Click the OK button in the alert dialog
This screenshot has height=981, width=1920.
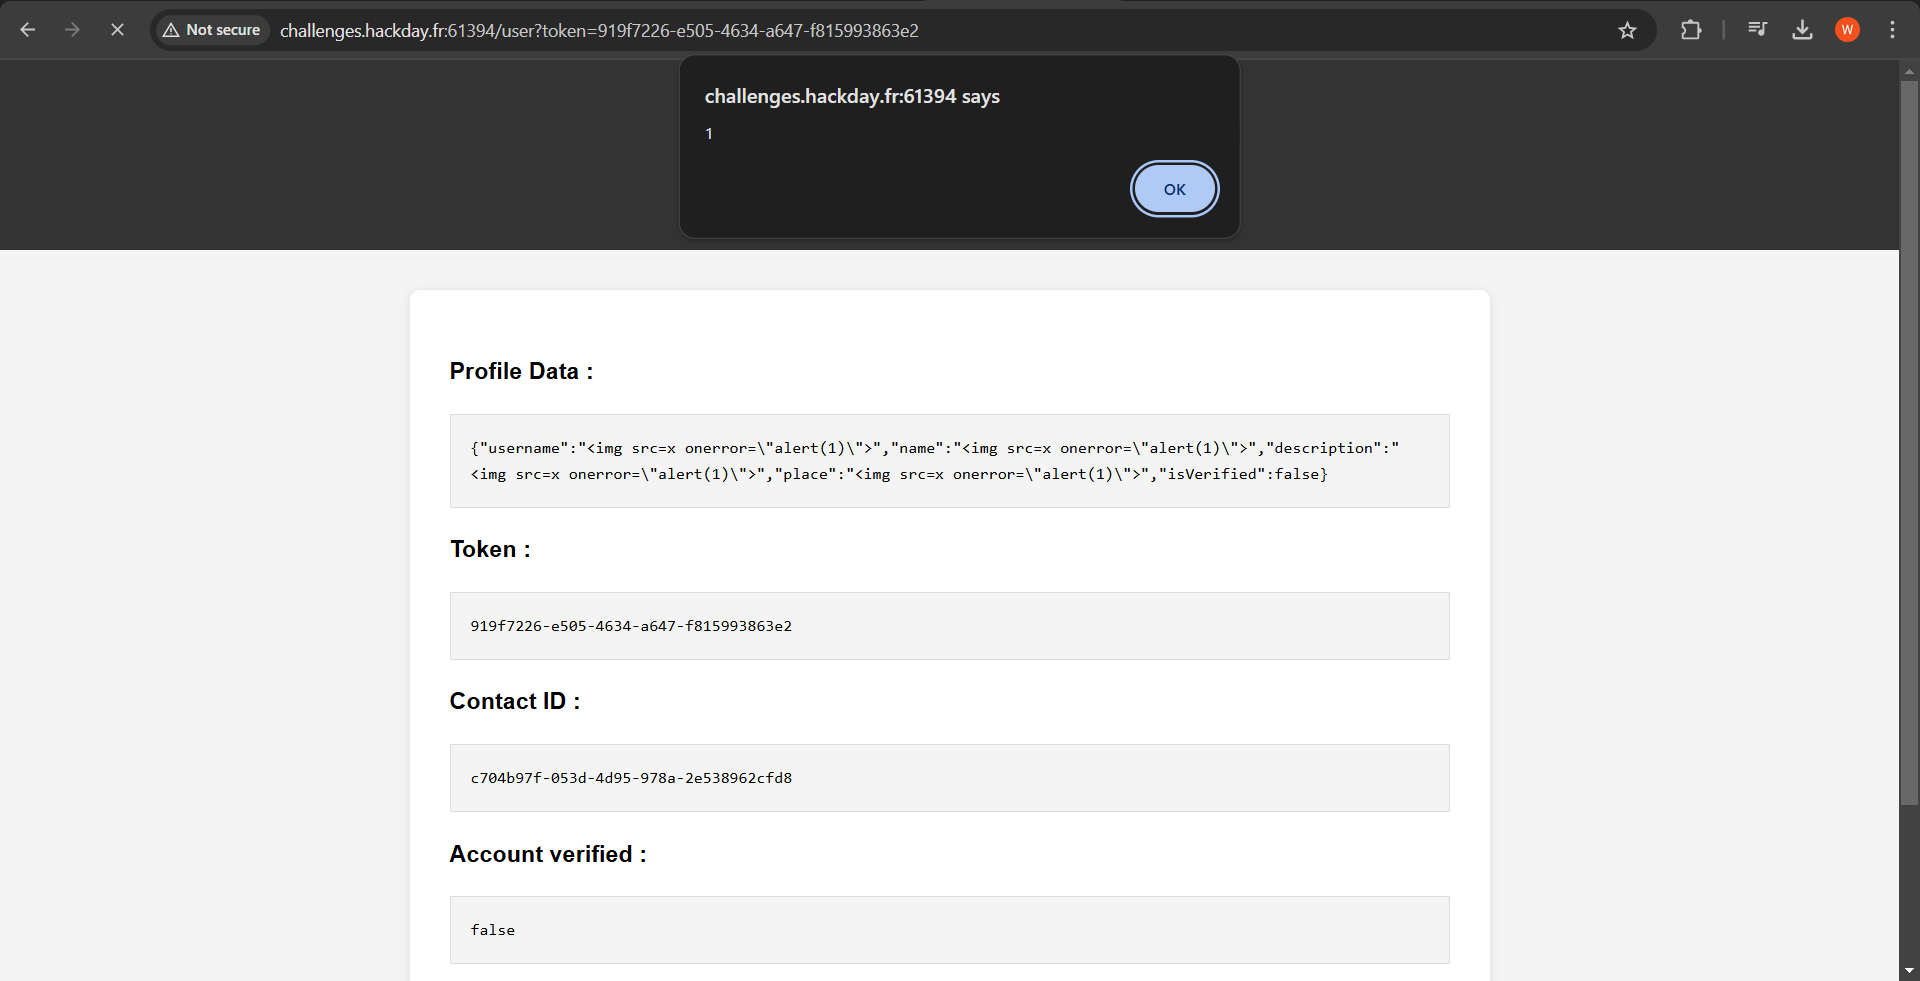[x=1174, y=189]
